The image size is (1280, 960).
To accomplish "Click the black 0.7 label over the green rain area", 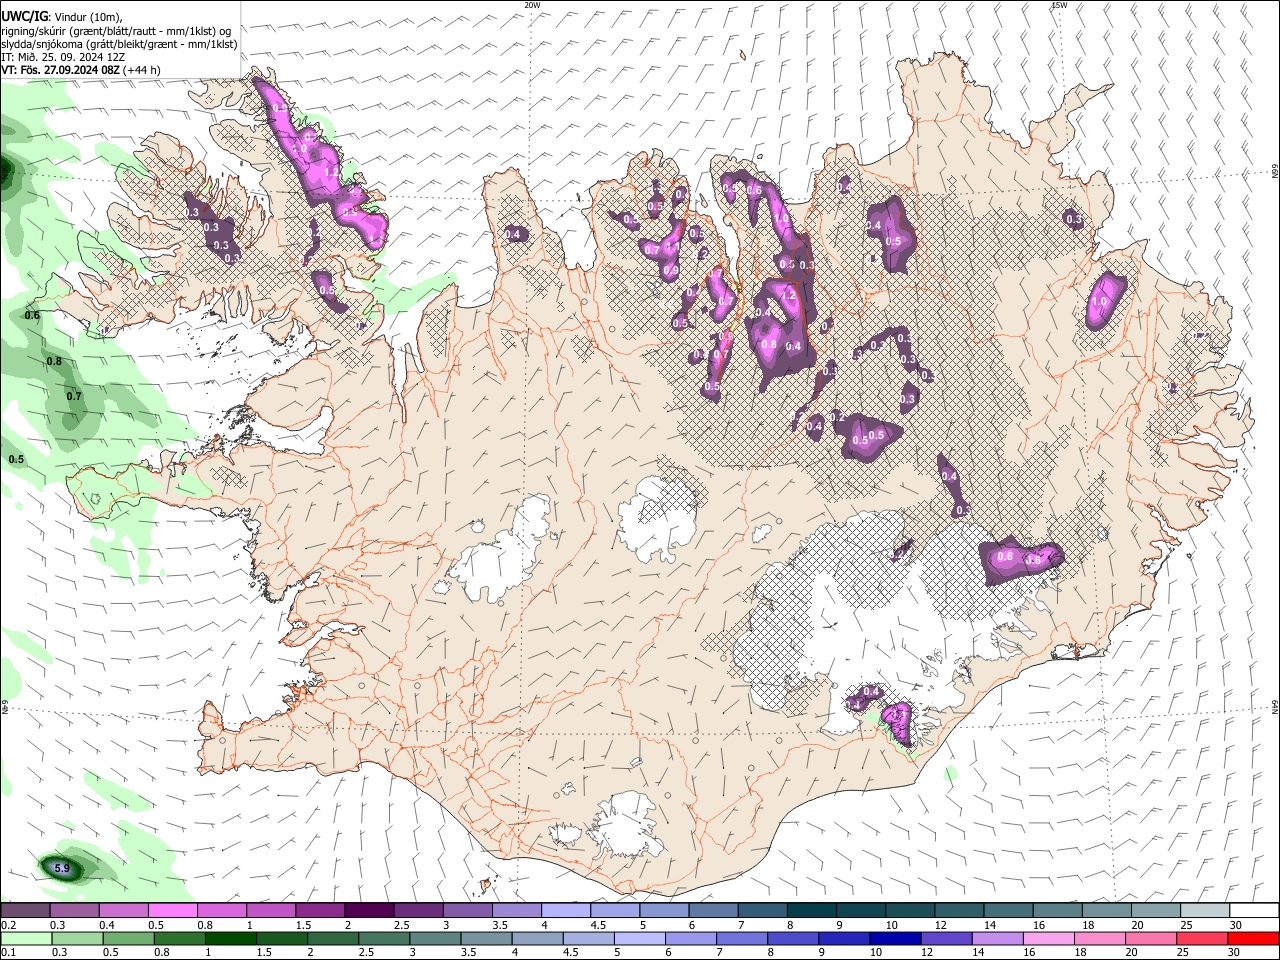I will [x=74, y=396].
